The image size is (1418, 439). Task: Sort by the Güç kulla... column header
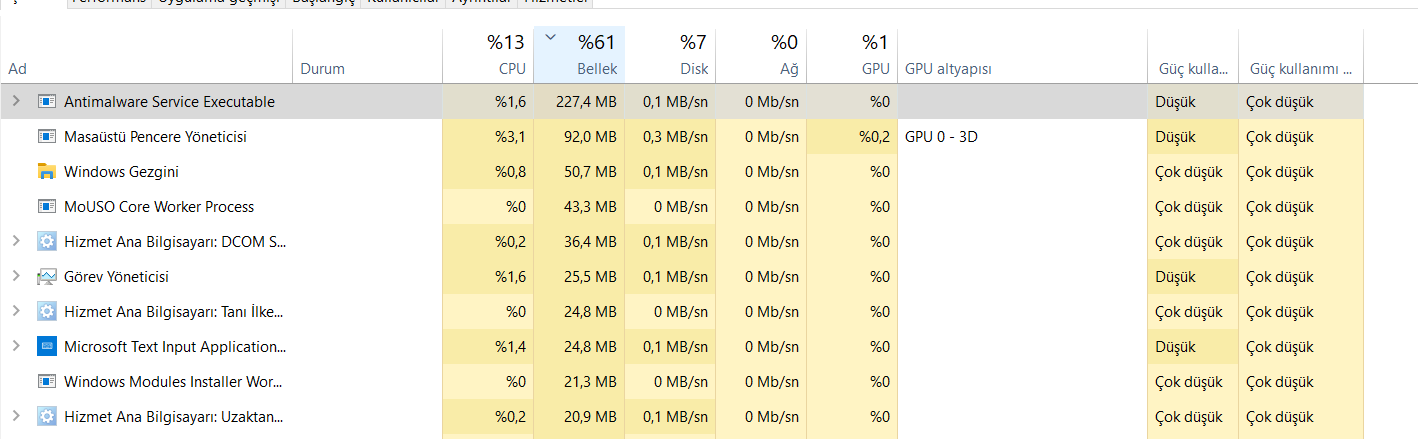(x=1193, y=55)
